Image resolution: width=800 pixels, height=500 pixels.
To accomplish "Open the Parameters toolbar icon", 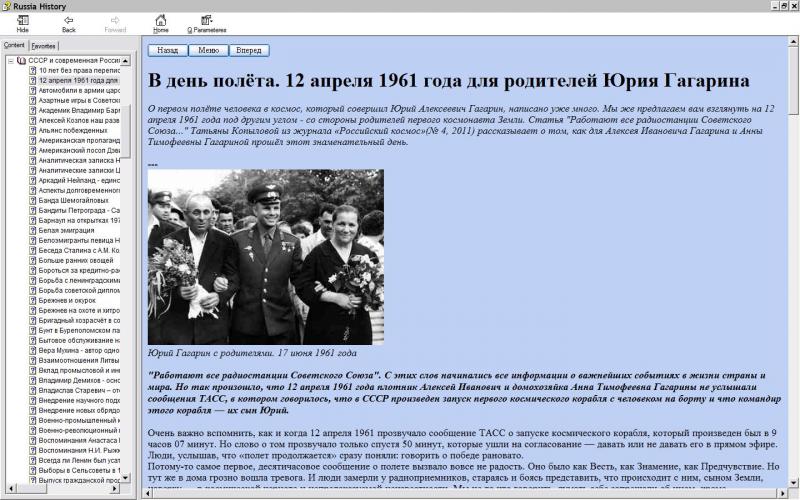I will pyautogui.click(x=206, y=20).
